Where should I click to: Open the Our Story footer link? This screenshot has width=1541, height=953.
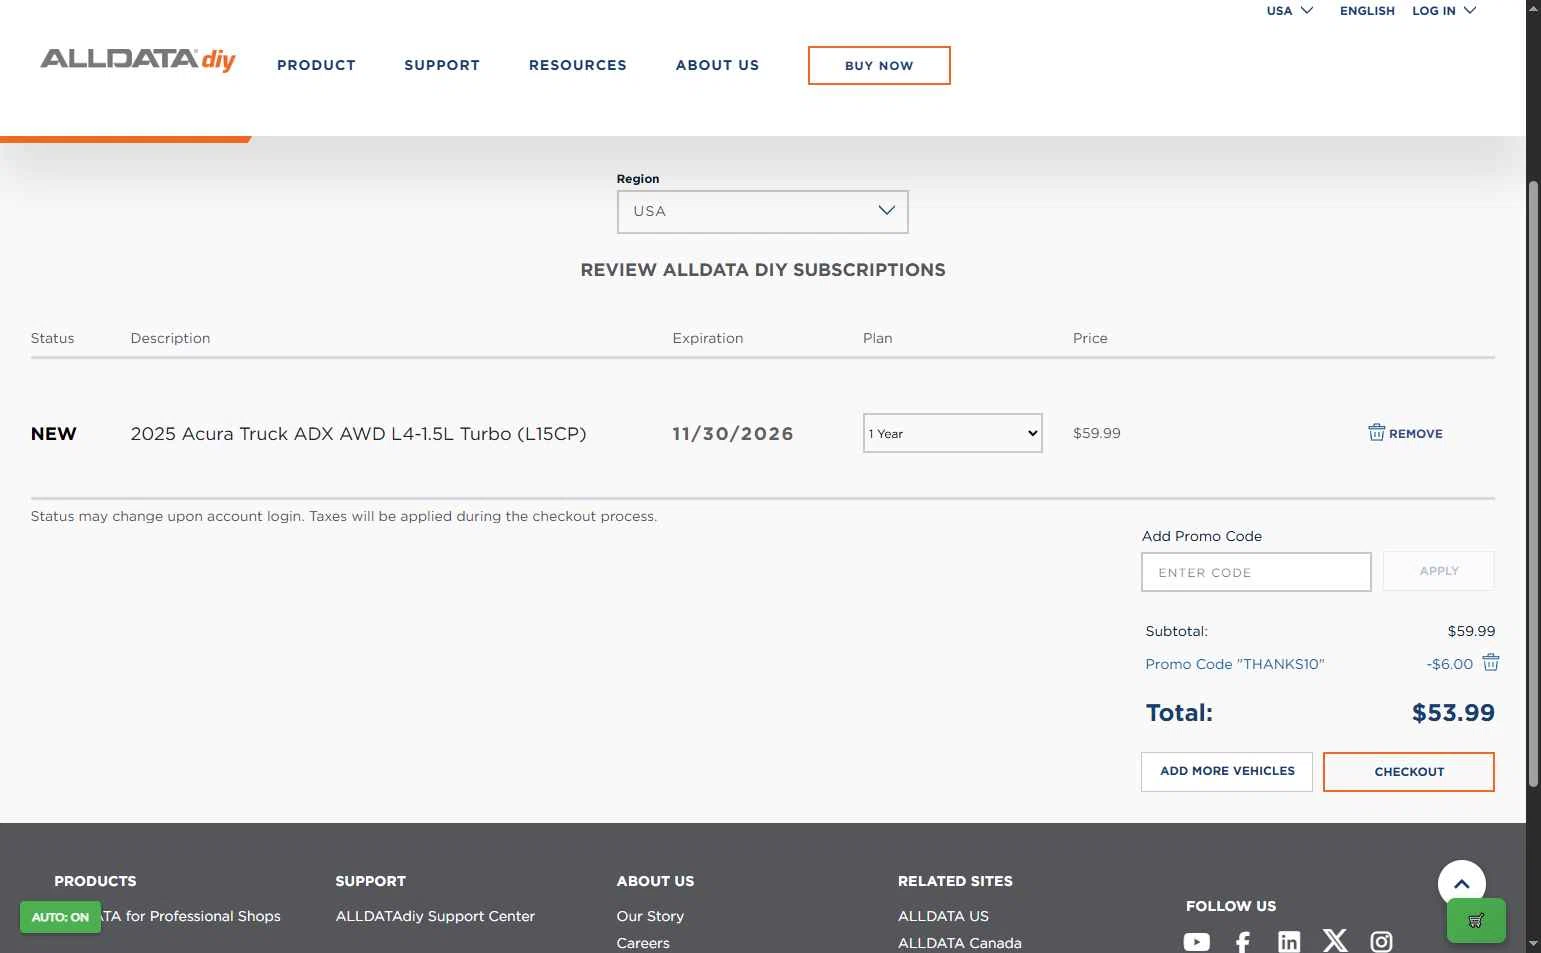click(650, 916)
